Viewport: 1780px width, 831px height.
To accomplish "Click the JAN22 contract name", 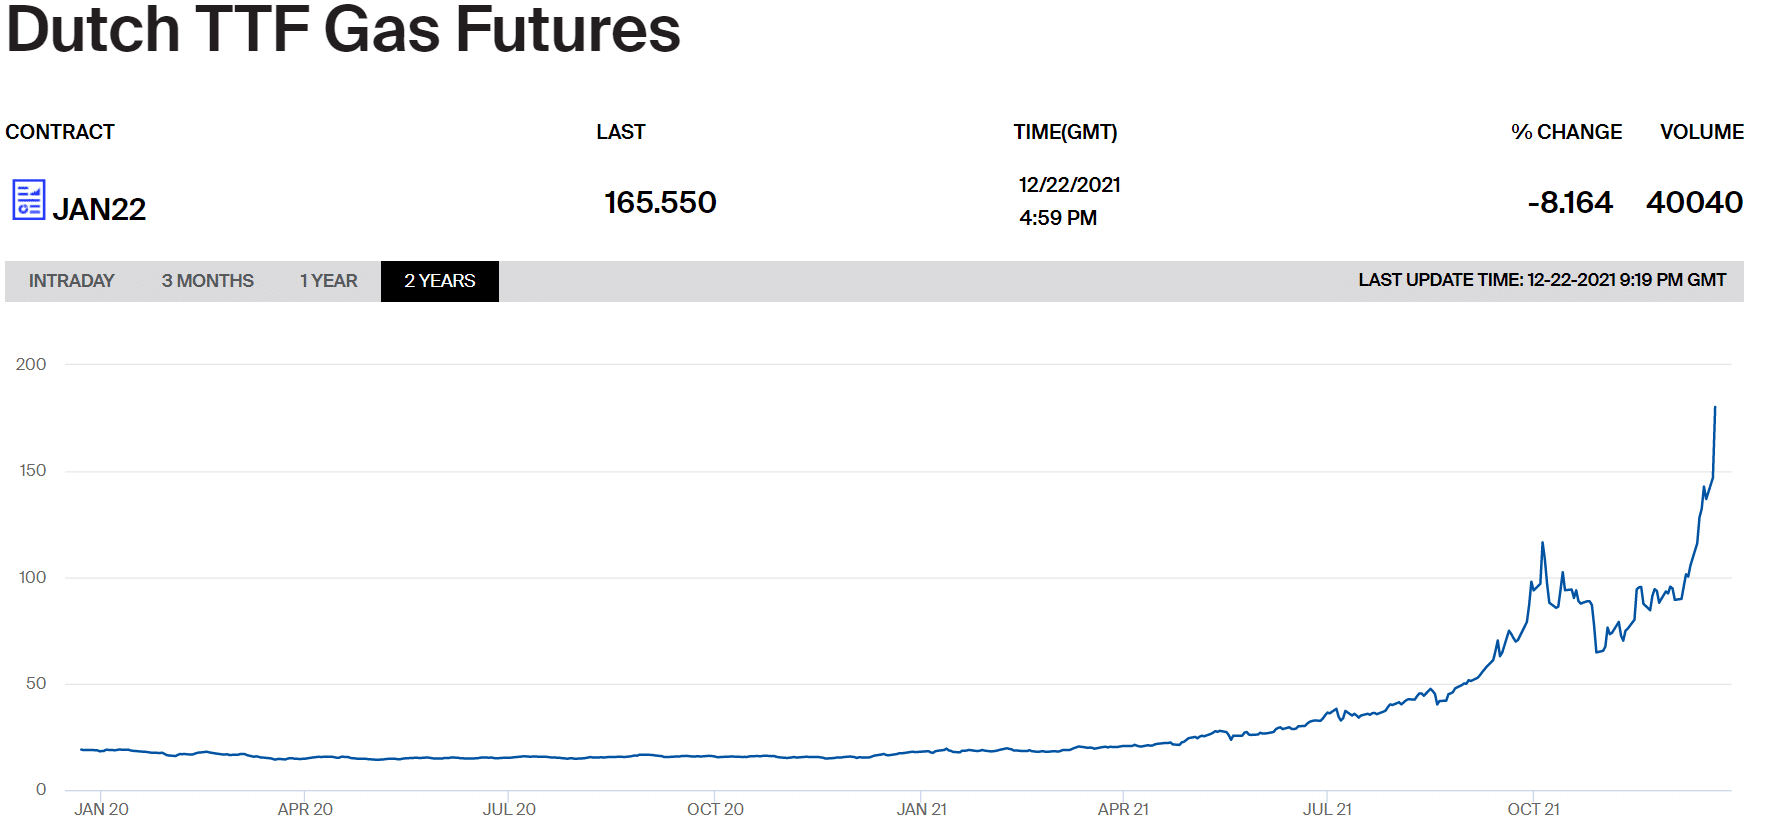I will click(x=99, y=209).
